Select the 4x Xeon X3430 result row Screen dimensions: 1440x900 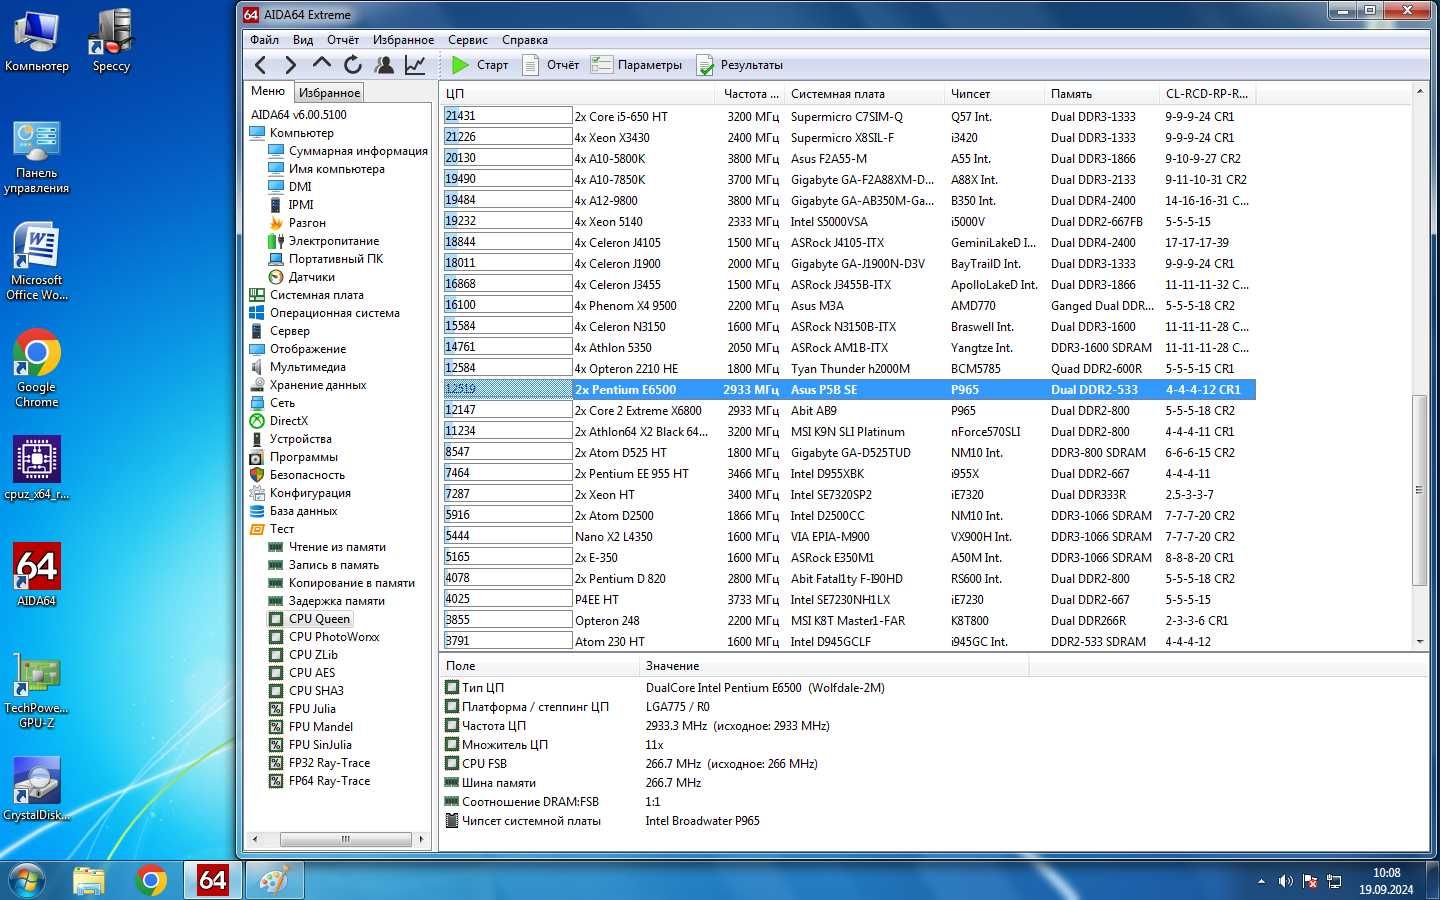pyautogui.click(x=849, y=138)
